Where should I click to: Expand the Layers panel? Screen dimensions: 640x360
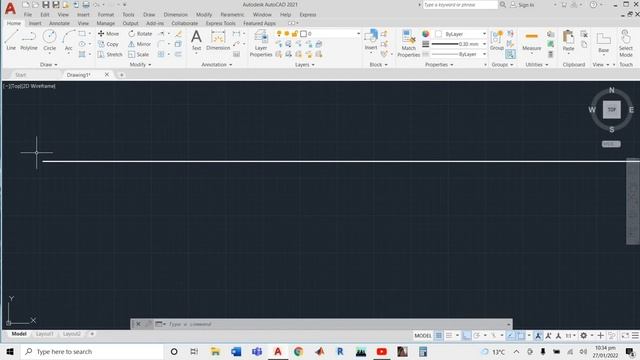[304, 64]
